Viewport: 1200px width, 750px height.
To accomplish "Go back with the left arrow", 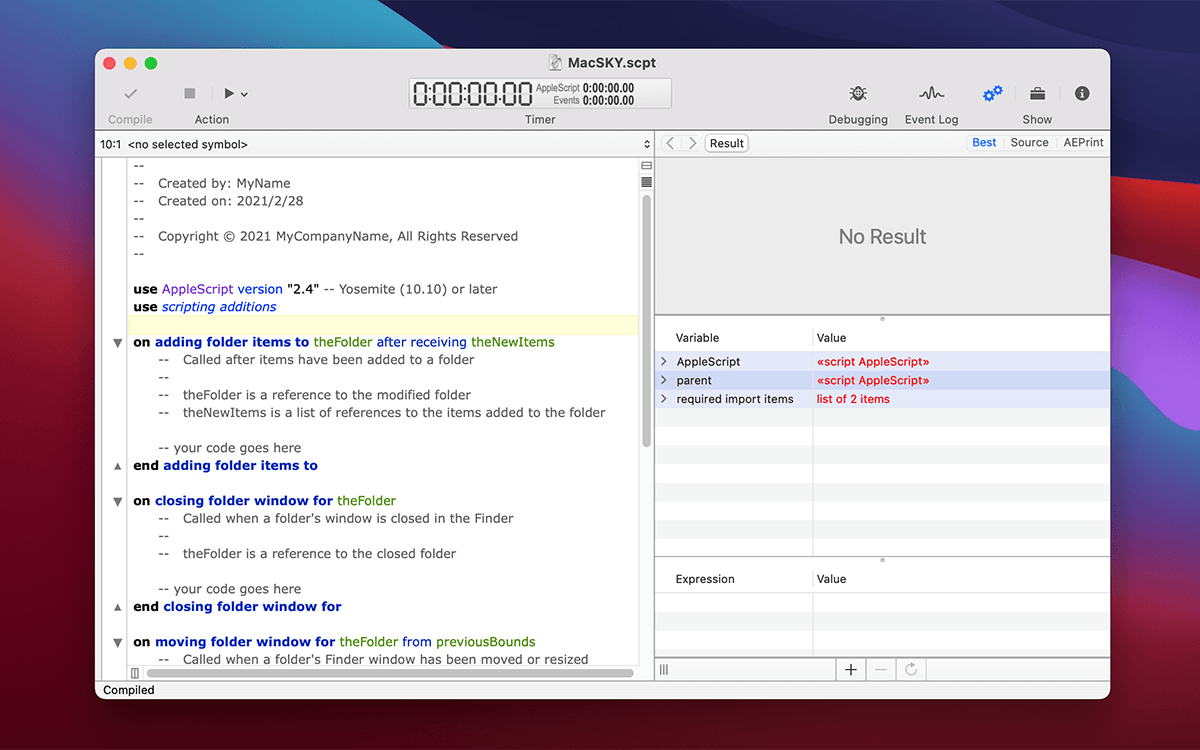I will (x=670, y=143).
